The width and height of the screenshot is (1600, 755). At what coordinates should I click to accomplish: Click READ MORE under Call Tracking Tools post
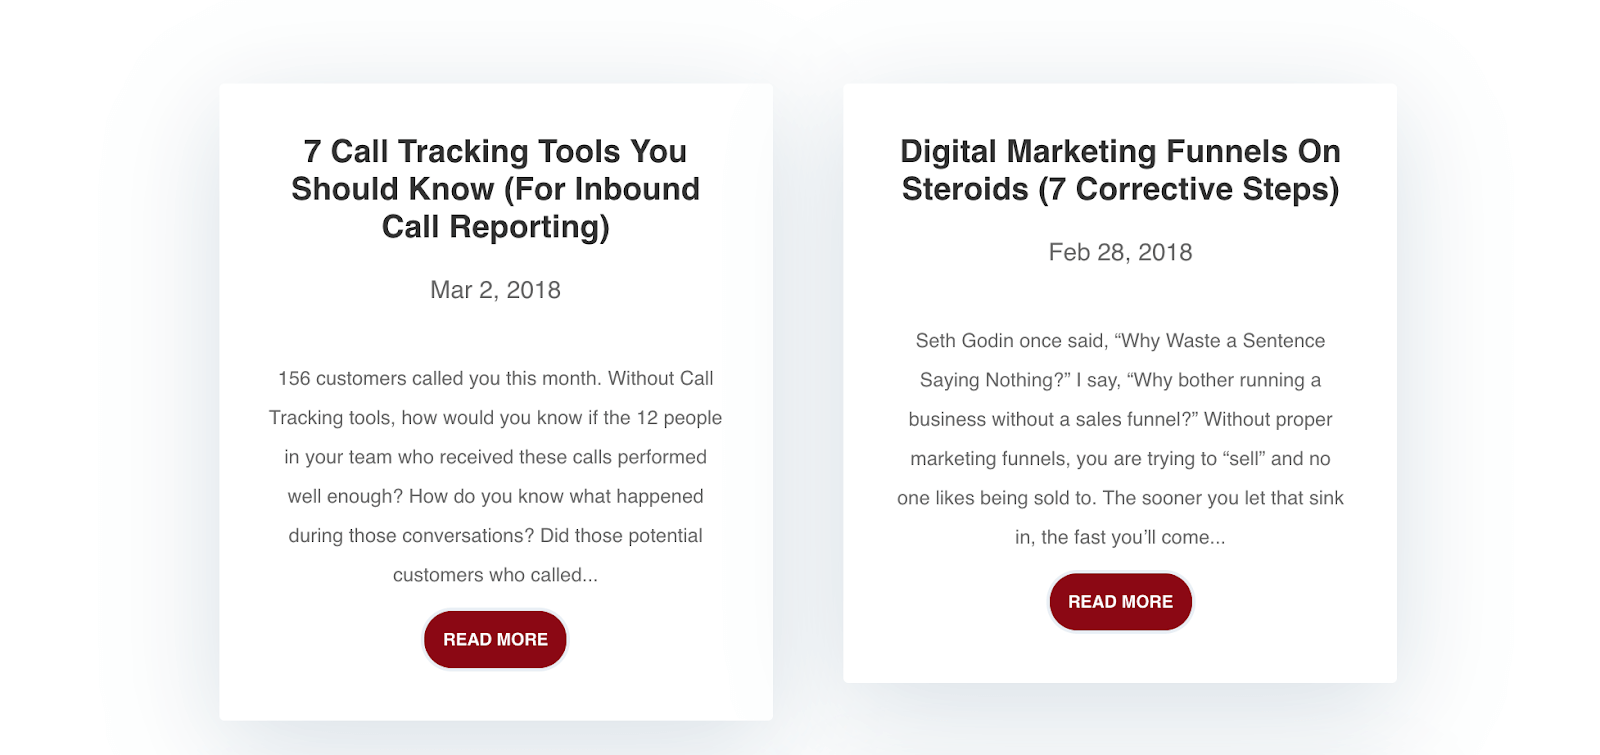(x=495, y=639)
